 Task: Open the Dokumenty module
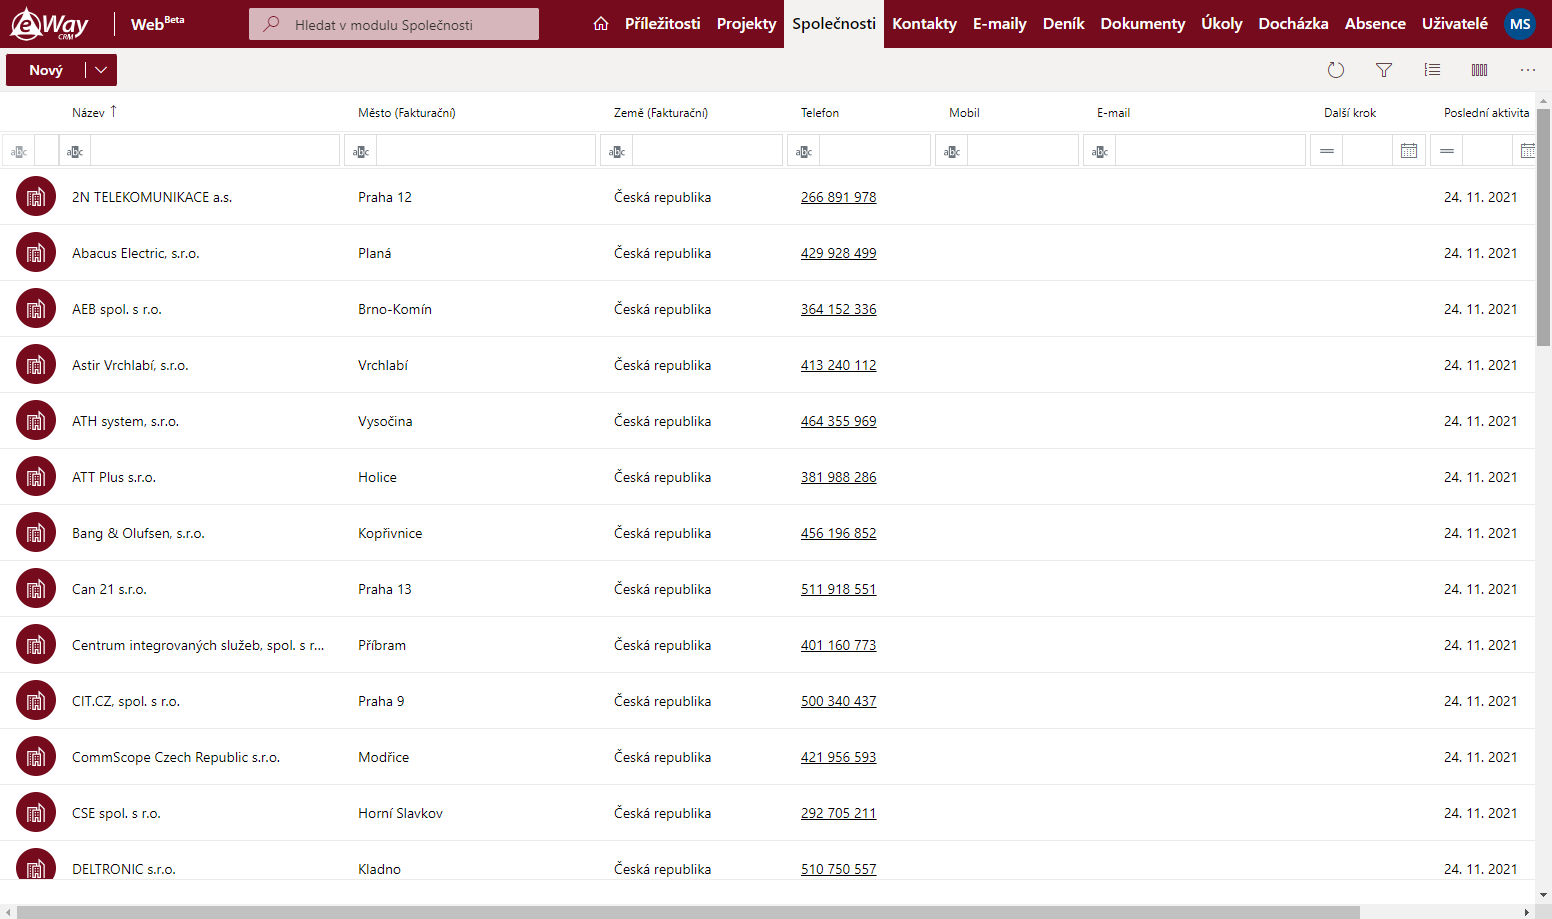1143,24
